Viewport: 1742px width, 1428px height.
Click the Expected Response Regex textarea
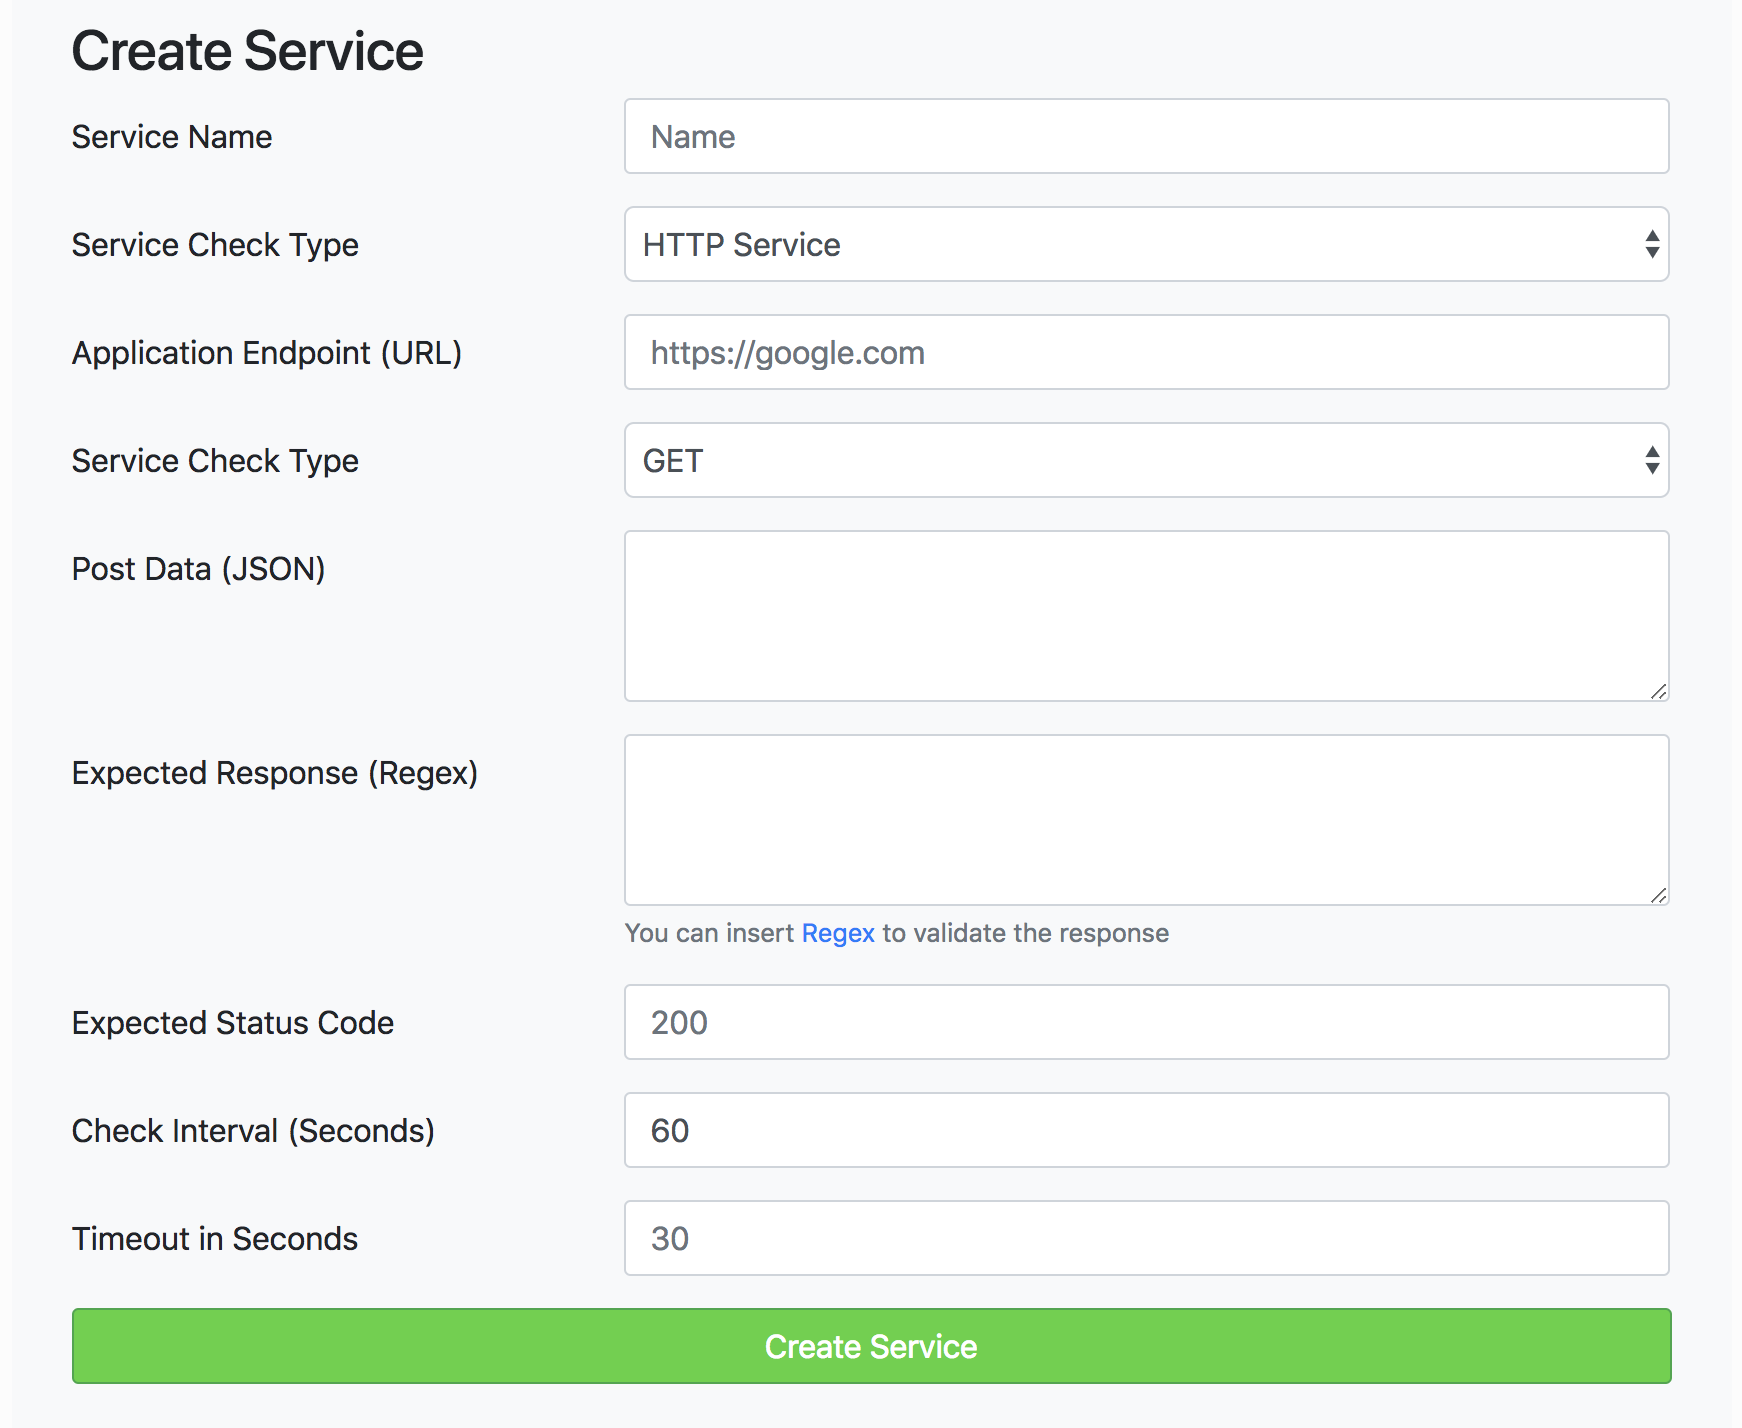1146,820
